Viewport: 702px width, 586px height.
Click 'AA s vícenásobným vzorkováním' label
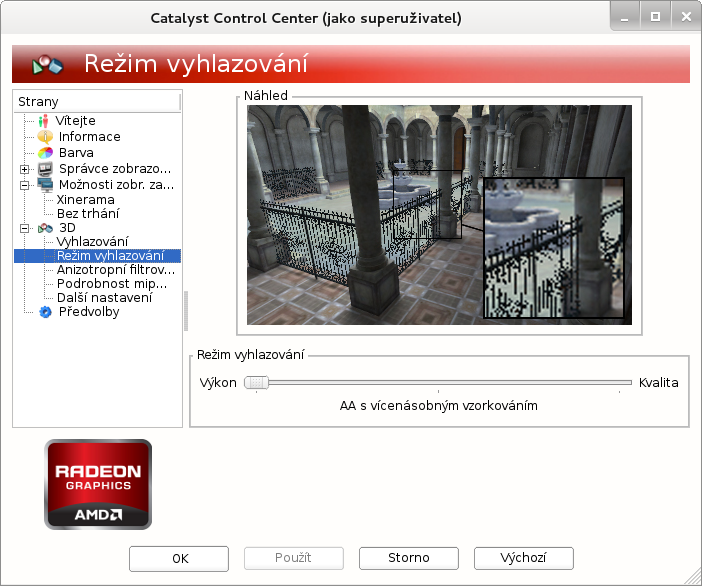tap(439, 406)
